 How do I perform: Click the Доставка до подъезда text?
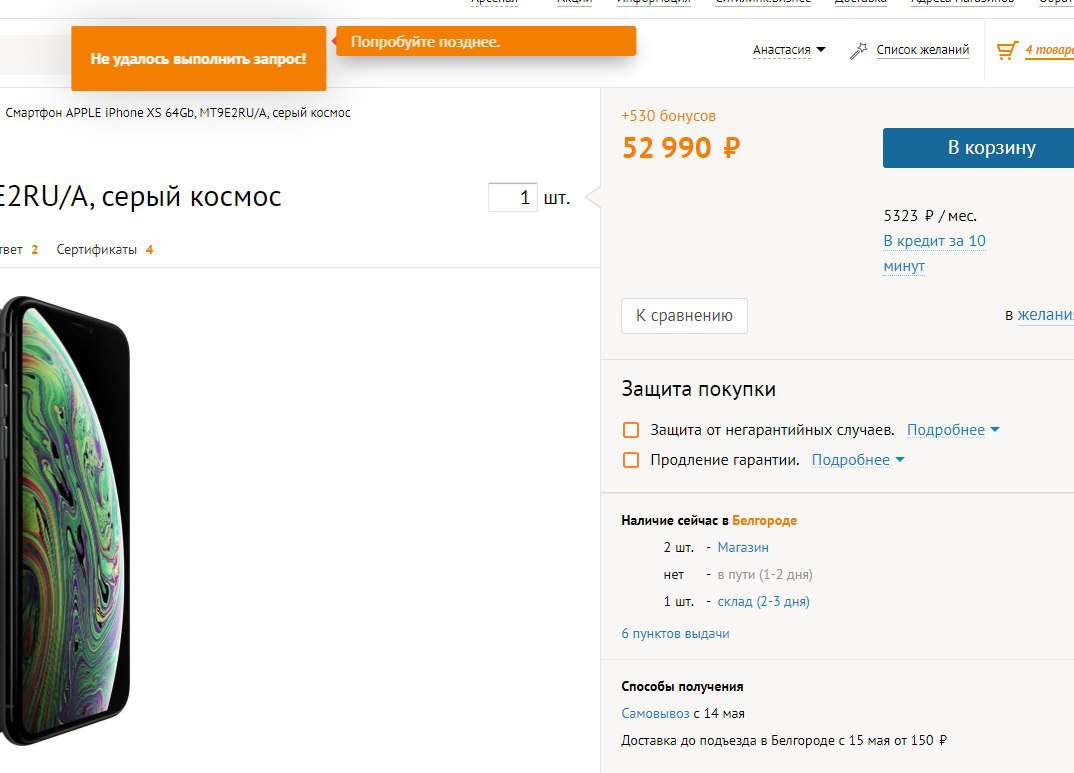click(x=784, y=740)
